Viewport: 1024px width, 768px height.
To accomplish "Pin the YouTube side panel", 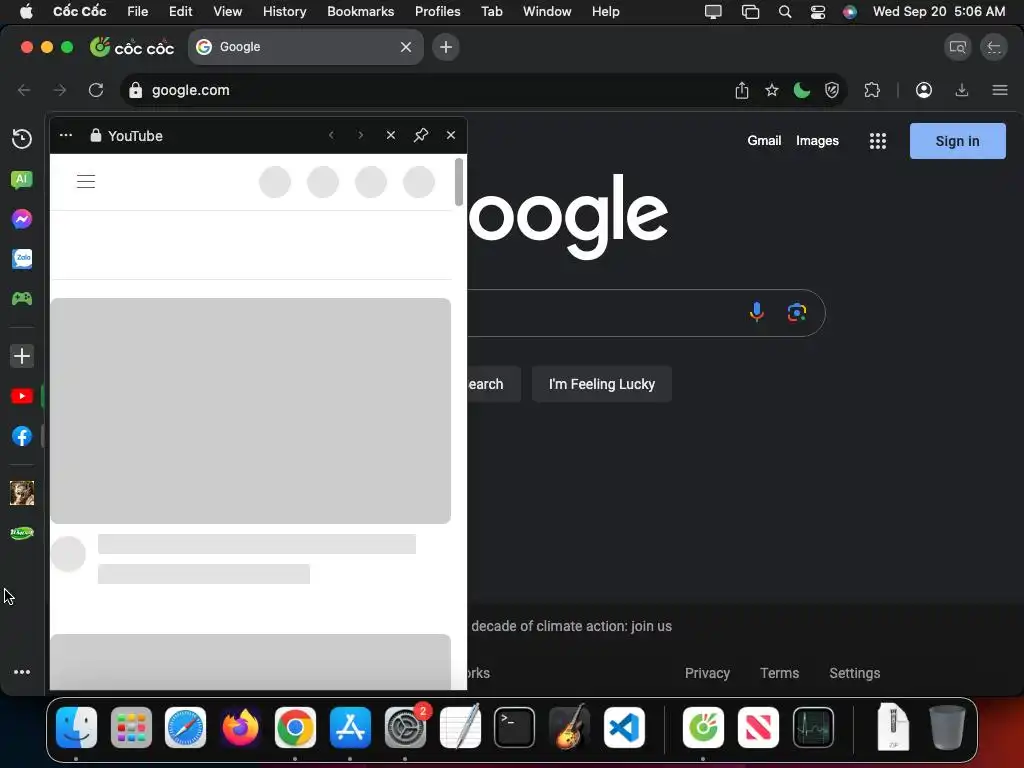I will (x=421, y=135).
